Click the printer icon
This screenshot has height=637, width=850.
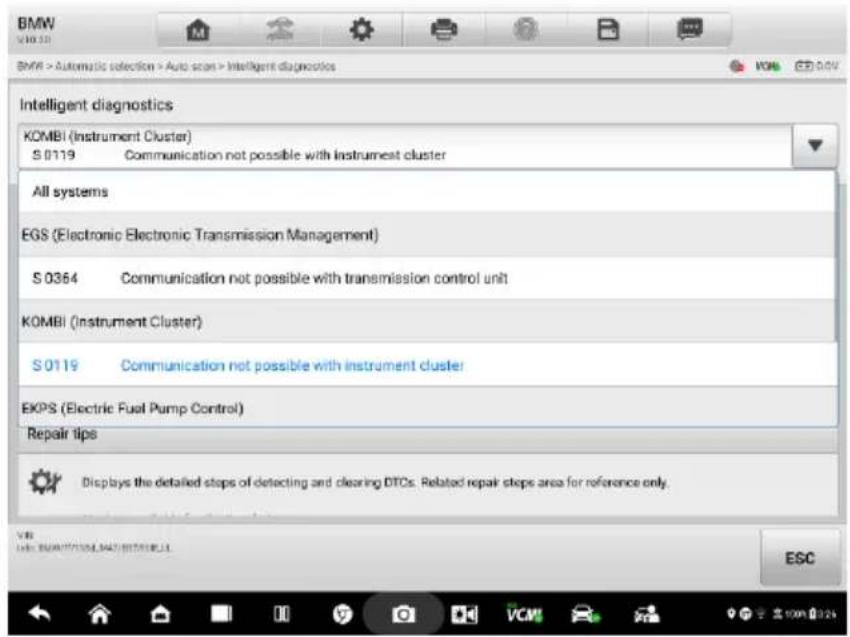coord(444,30)
